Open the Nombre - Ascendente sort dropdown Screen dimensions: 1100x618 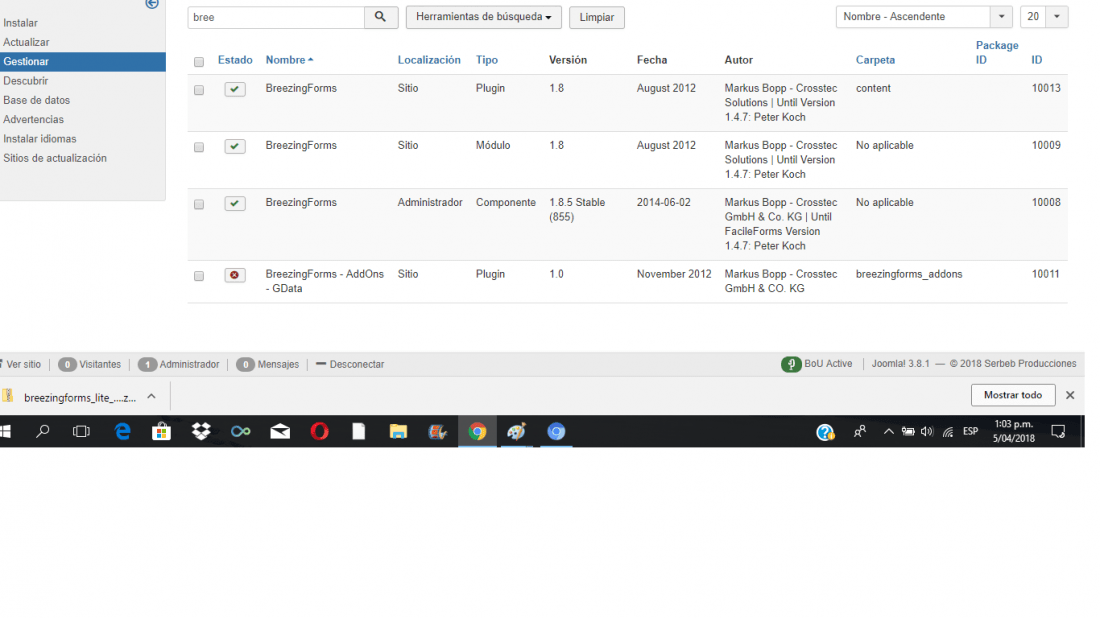924,17
